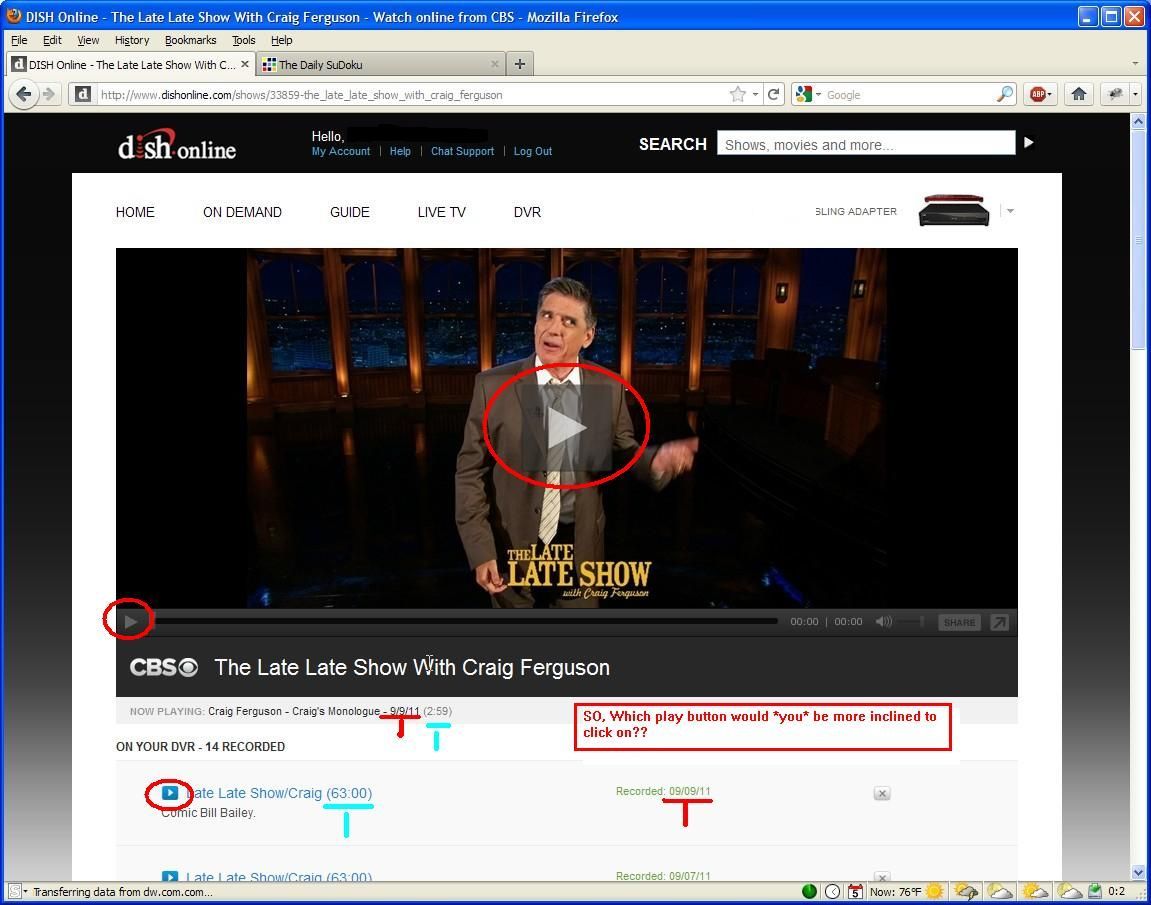Open the Adblock Plus toolbar icon
1151x905 pixels.
[x=1037, y=94]
